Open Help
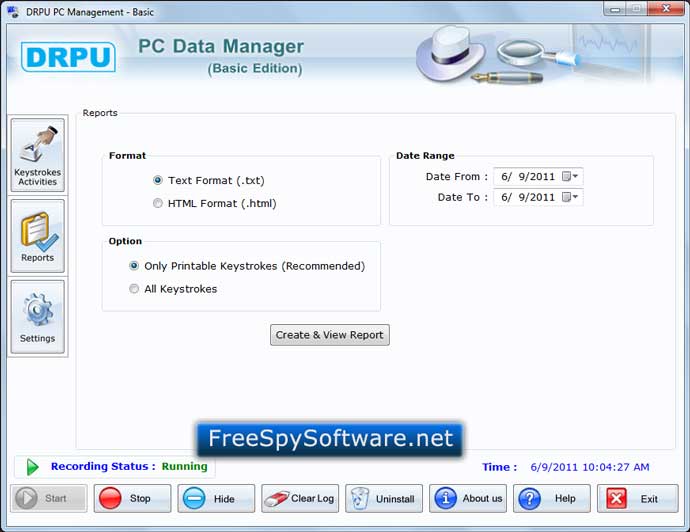Screen dimensions: 690x532 point(552,499)
